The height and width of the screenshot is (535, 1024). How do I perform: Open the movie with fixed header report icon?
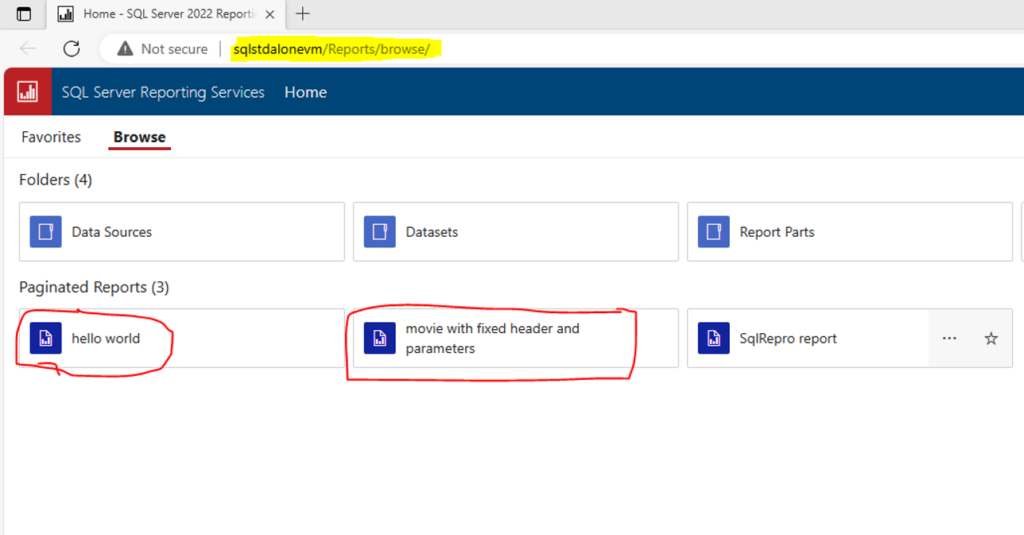(x=379, y=338)
